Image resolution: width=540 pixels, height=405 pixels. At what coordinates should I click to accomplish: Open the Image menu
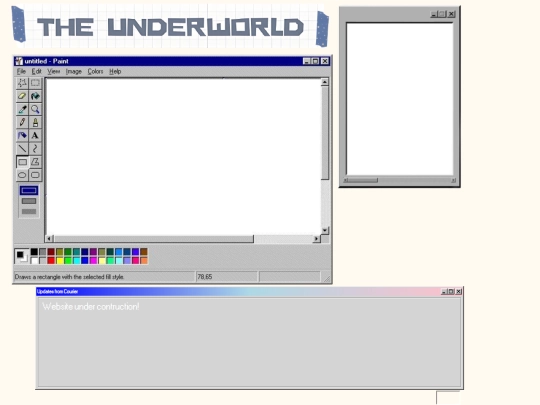(x=73, y=71)
